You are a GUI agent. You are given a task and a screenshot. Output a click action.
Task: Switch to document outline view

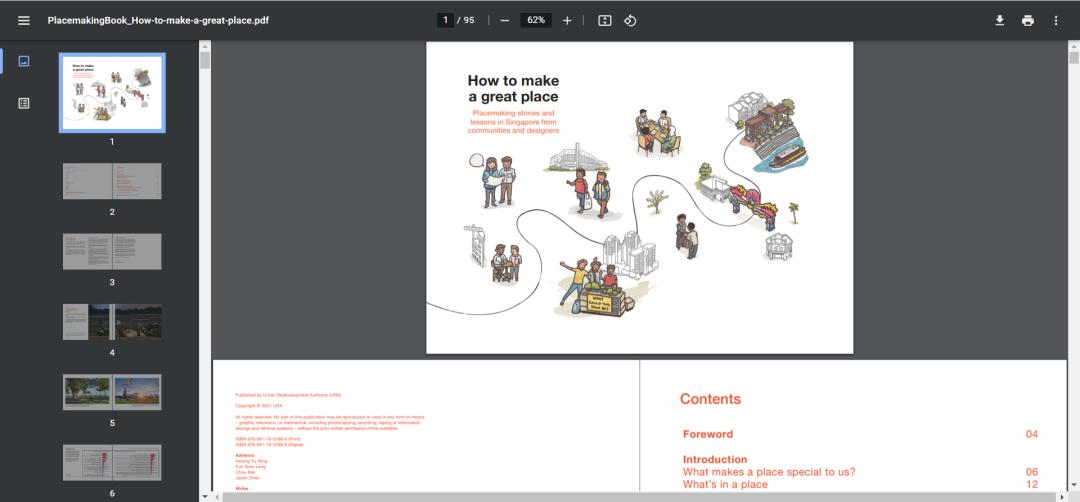[24, 103]
